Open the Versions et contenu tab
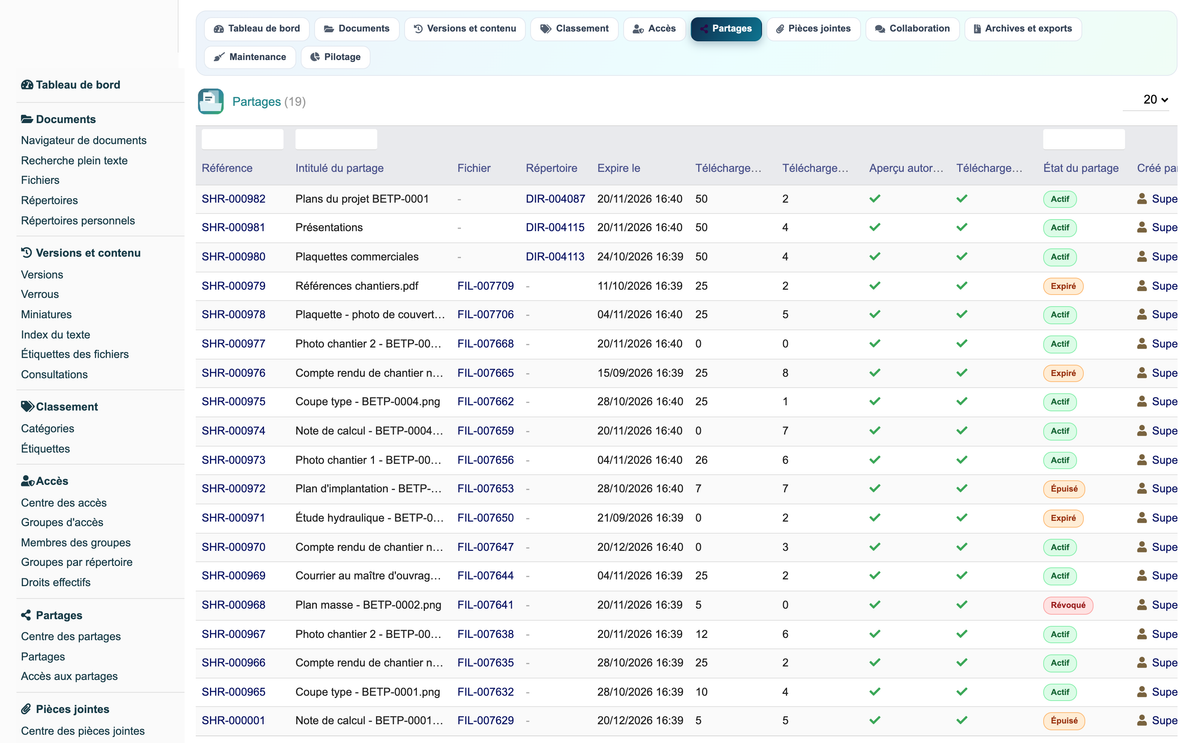The height and width of the screenshot is (743, 1200). click(x=465, y=29)
